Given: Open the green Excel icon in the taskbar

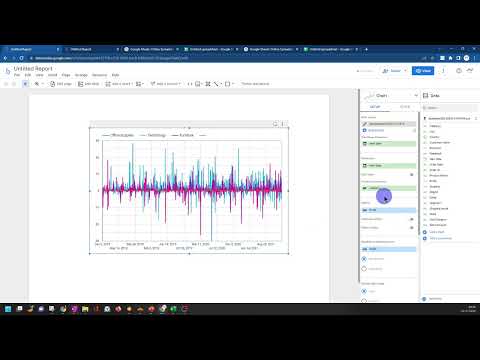Looking at the screenshot, I should (173, 309).
